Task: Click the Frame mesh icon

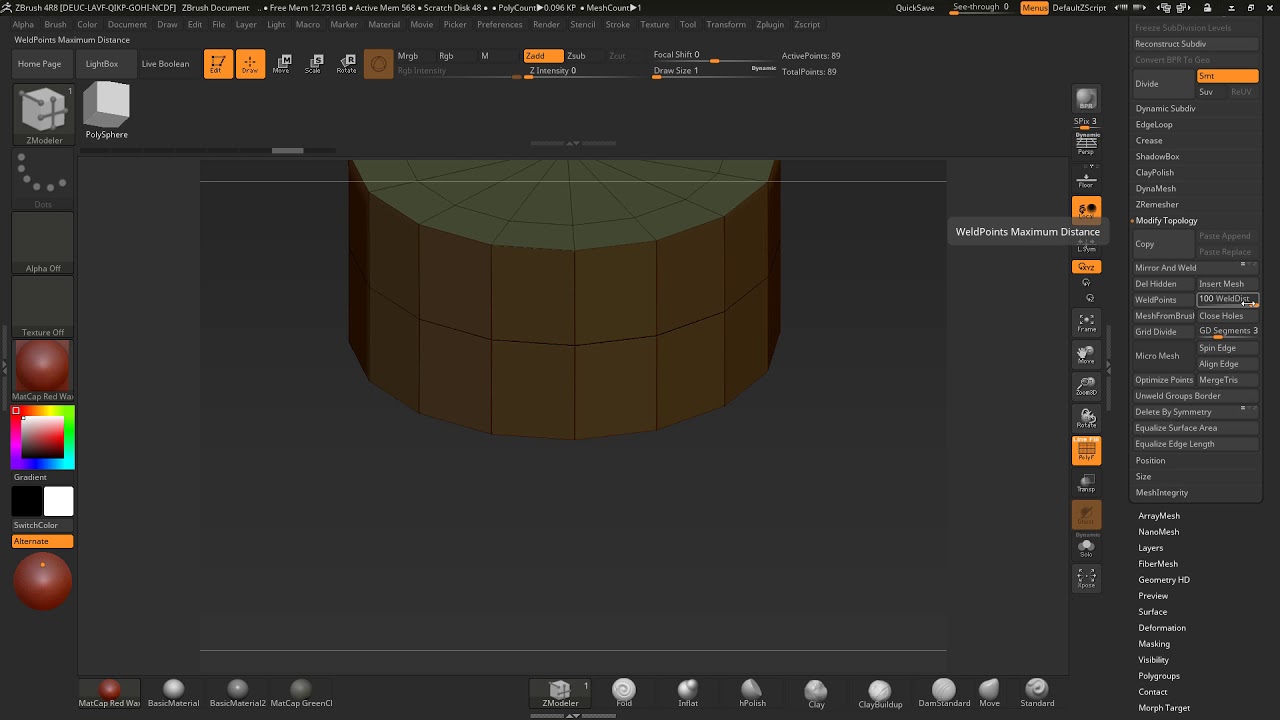Action: tap(1086, 322)
